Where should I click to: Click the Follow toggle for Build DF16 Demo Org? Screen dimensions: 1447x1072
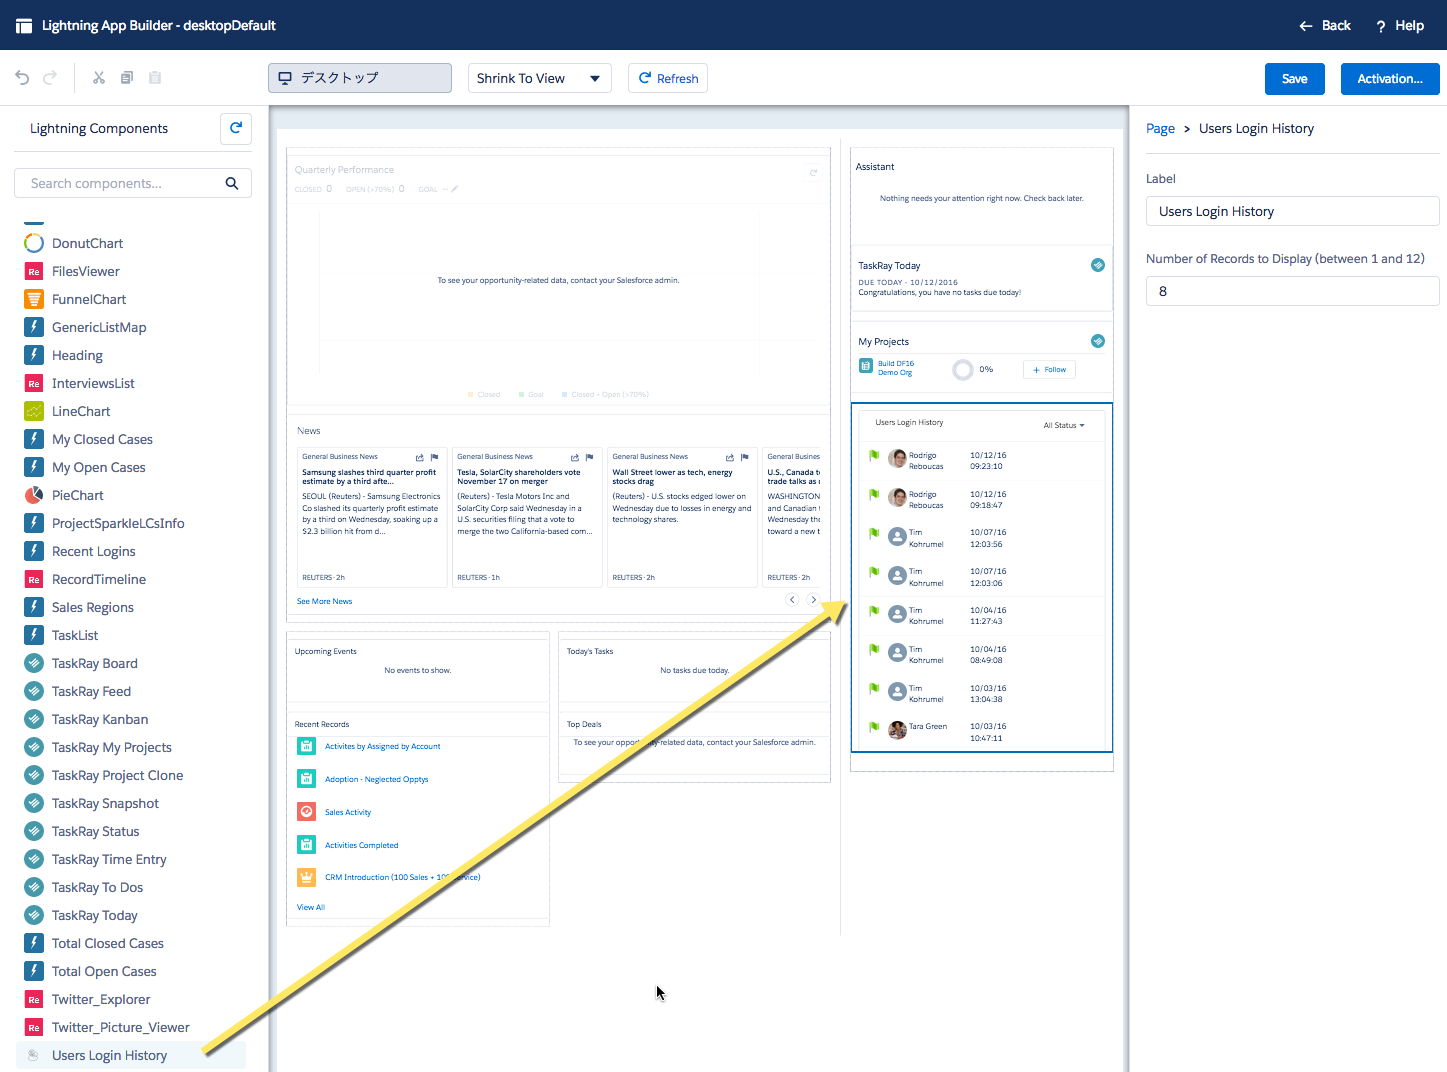click(1048, 369)
